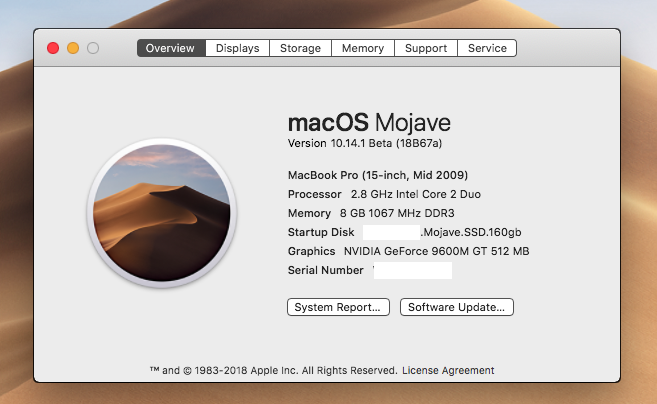Click the Processor label
657x404 pixels.
(315, 194)
